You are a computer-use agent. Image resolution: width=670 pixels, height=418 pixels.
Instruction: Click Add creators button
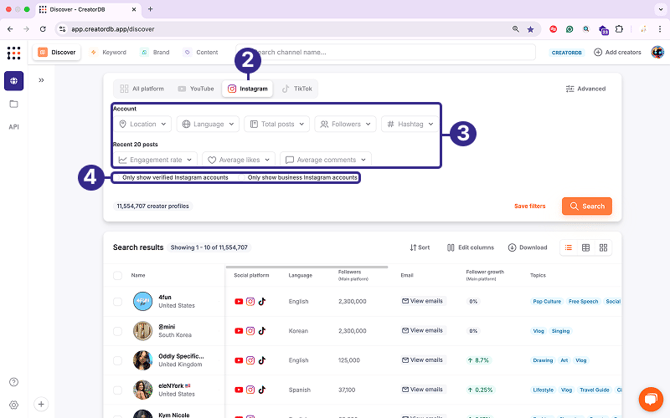click(617, 52)
